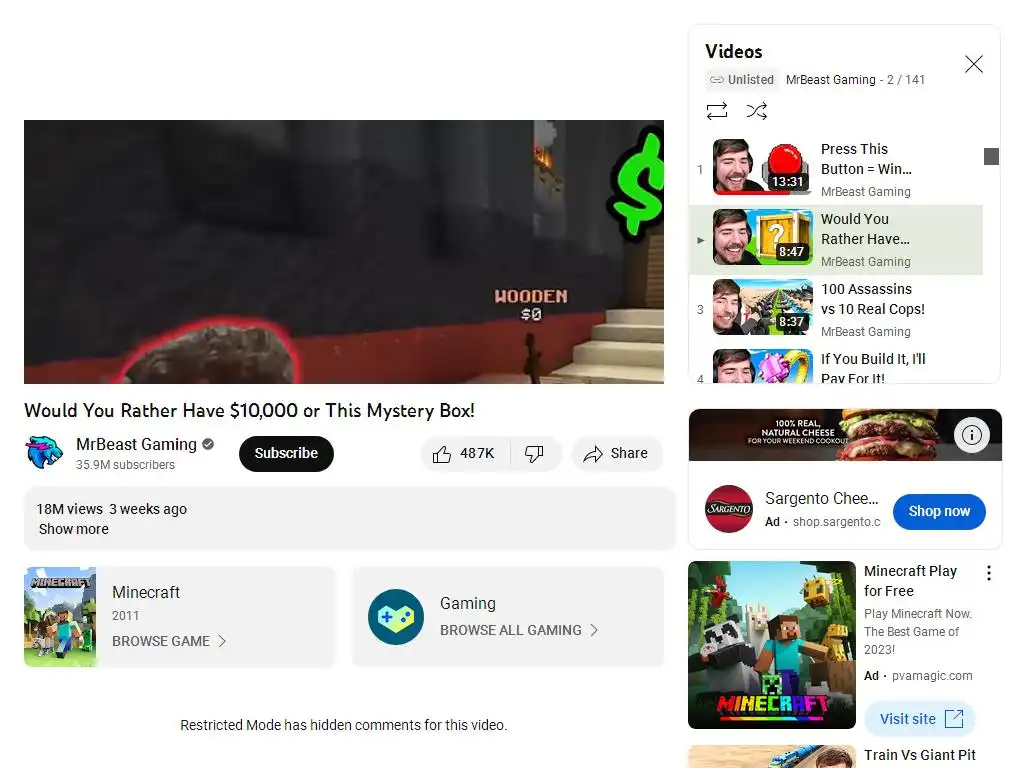Click Sargento Chee... ad title
1024x768 pixels.
tap(822, 498)
